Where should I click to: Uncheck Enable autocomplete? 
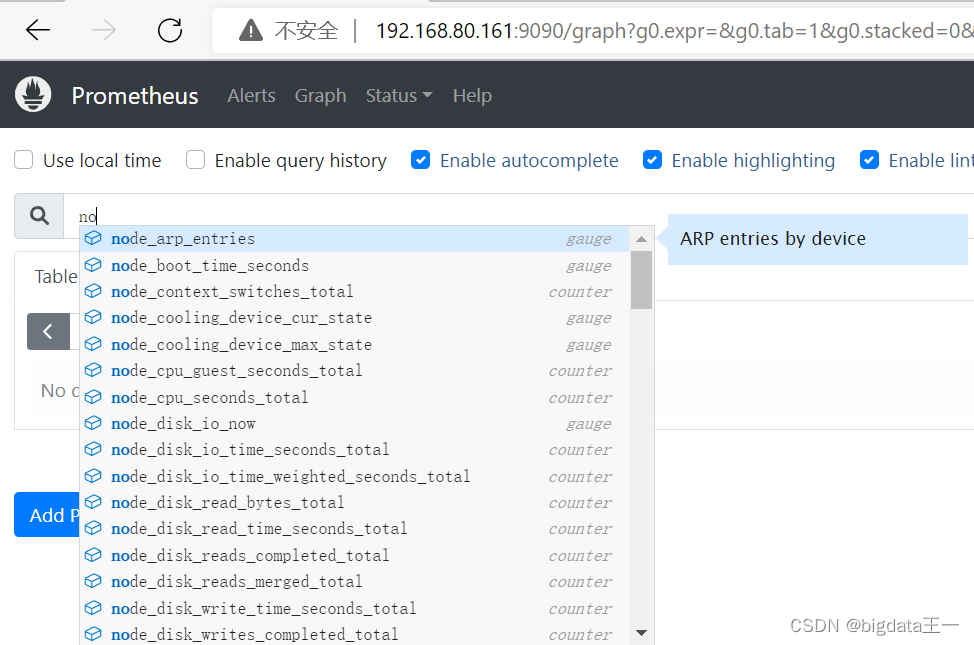pos(421,160)
